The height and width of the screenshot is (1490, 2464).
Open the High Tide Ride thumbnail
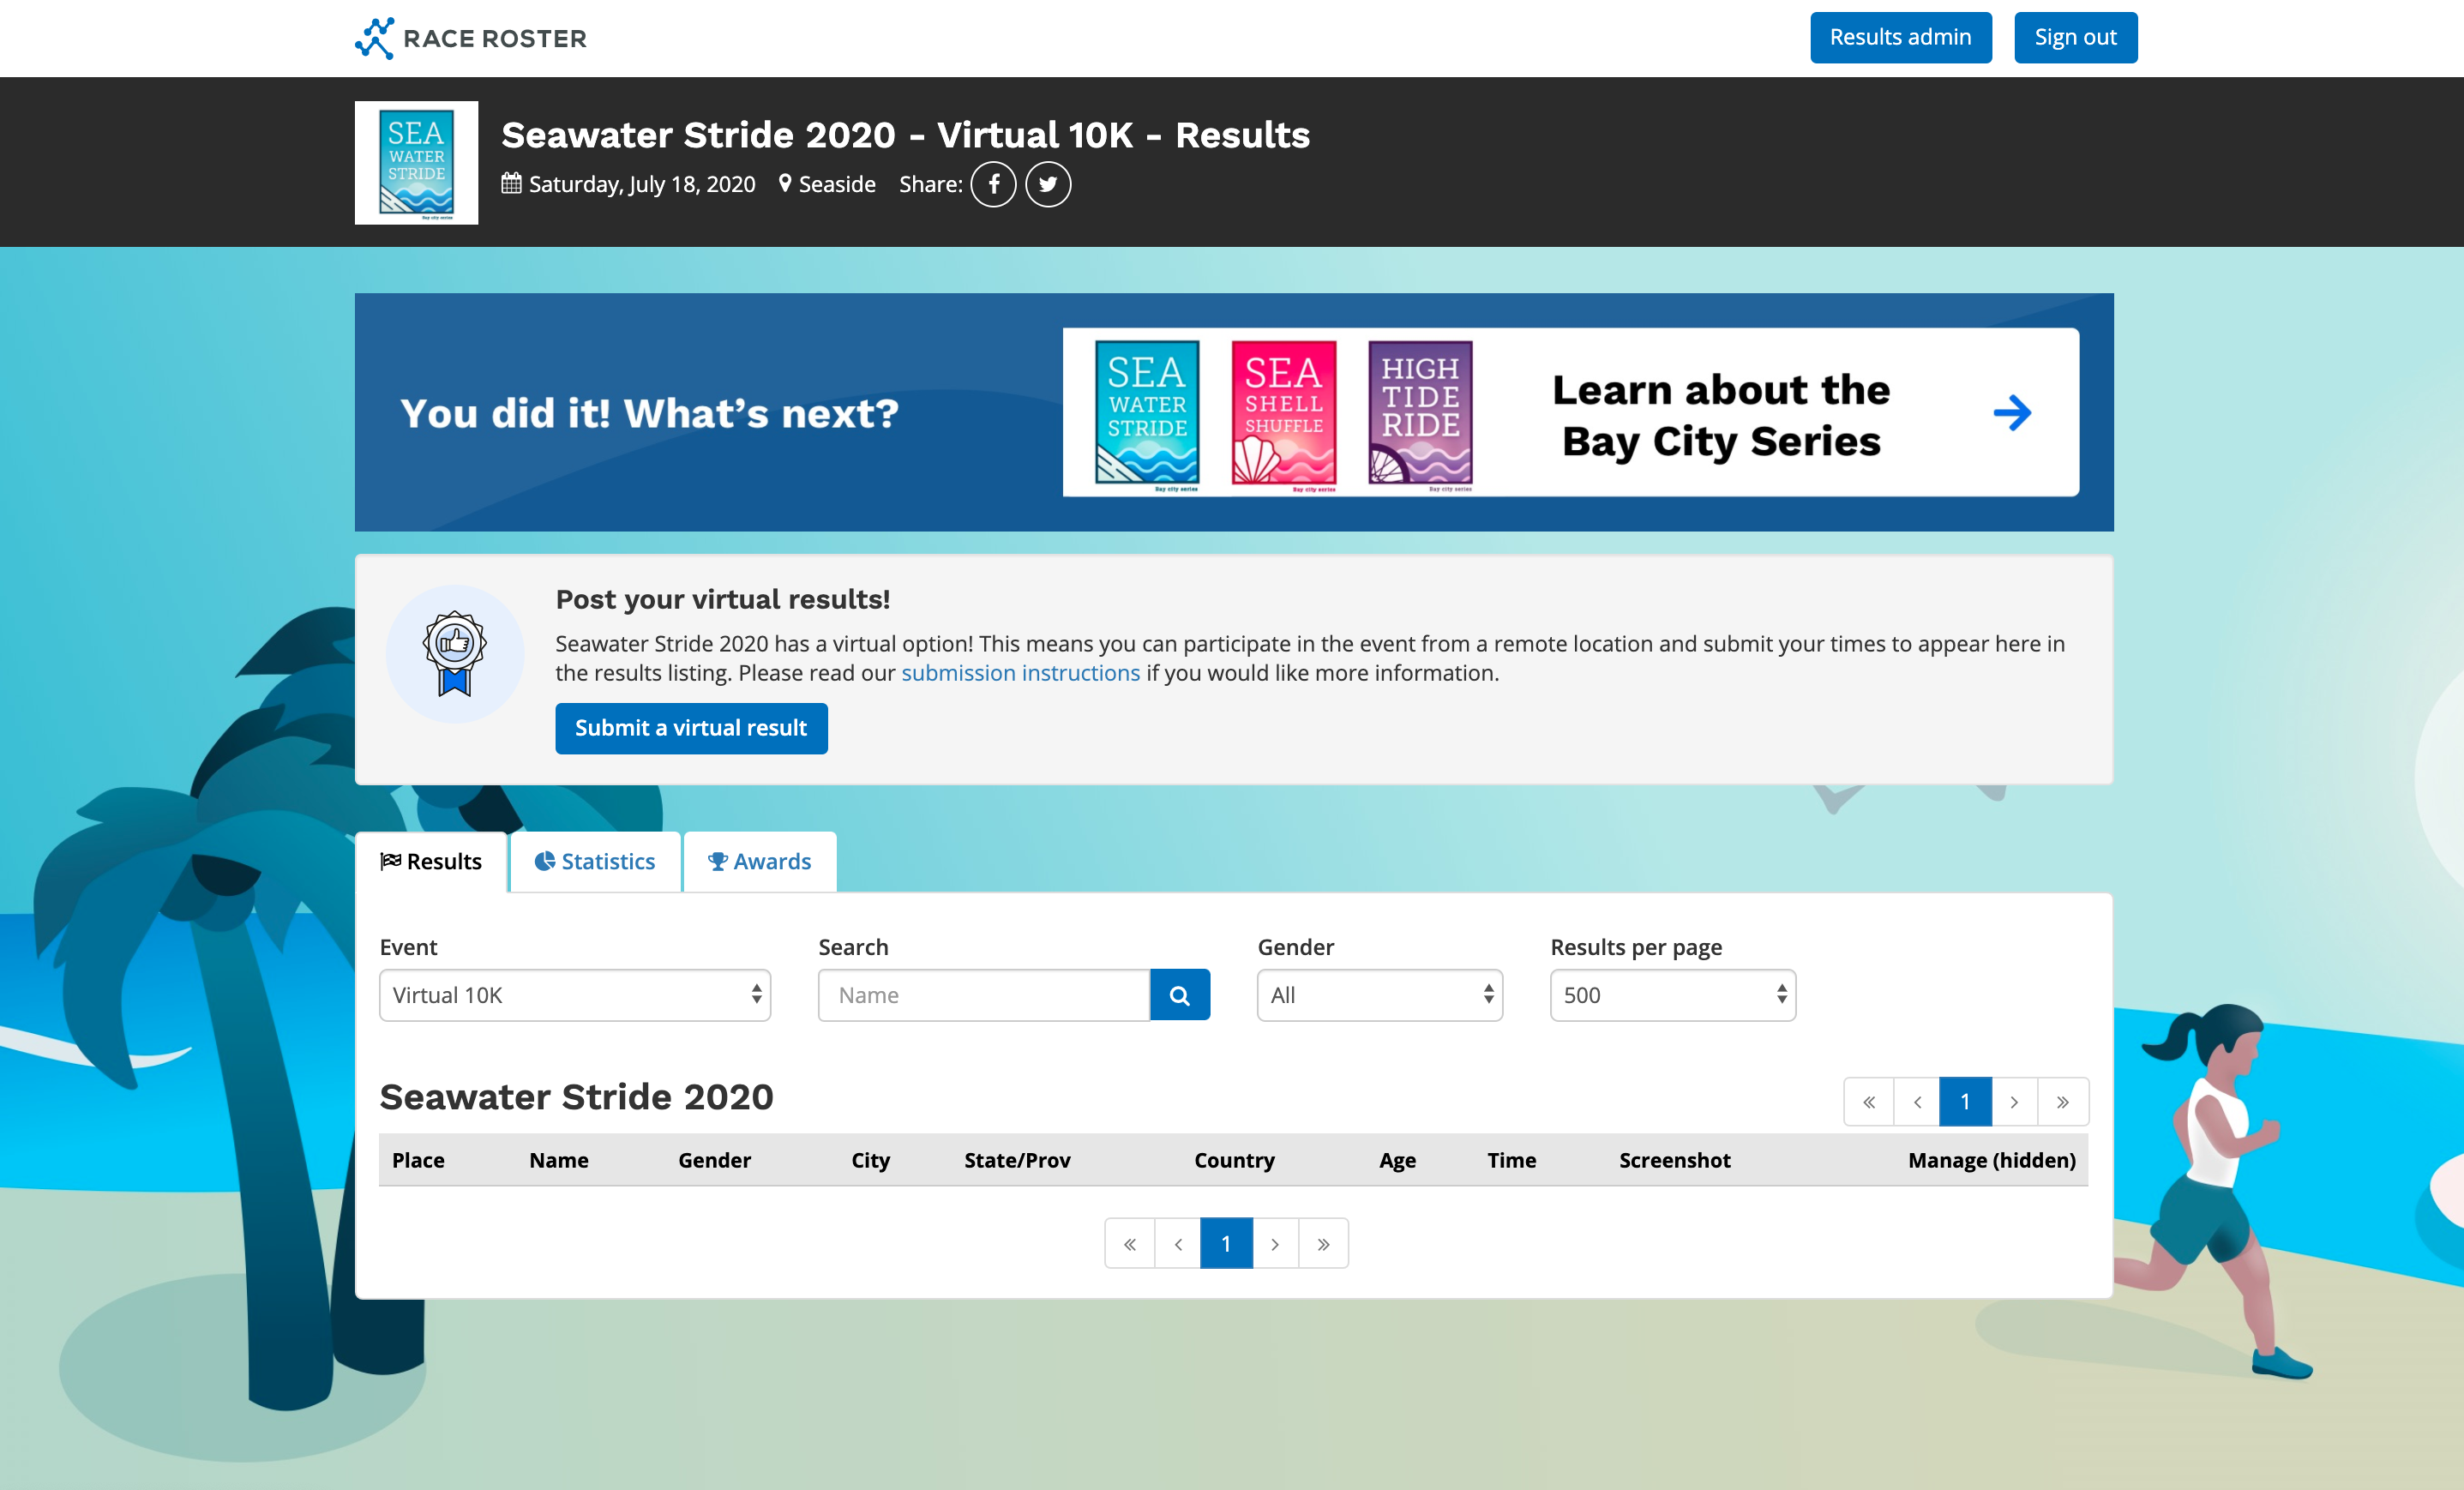click(x=1420, y=413)
